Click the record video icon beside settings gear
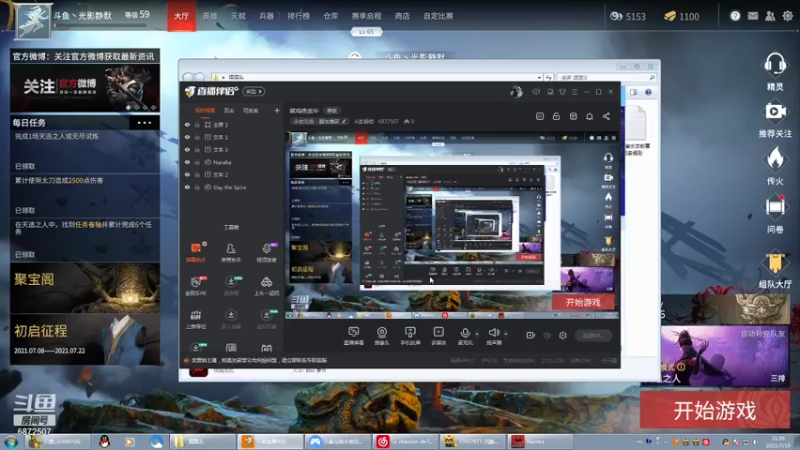 (x=531, y=335)
